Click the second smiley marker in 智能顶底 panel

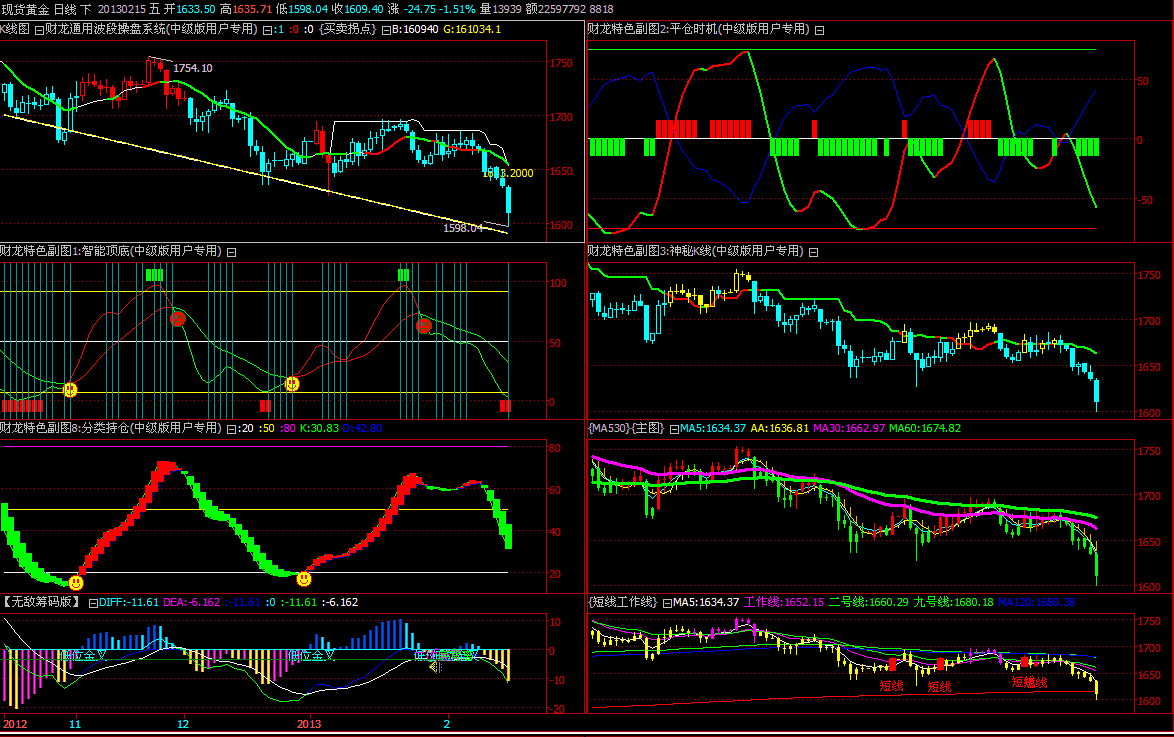292,383
